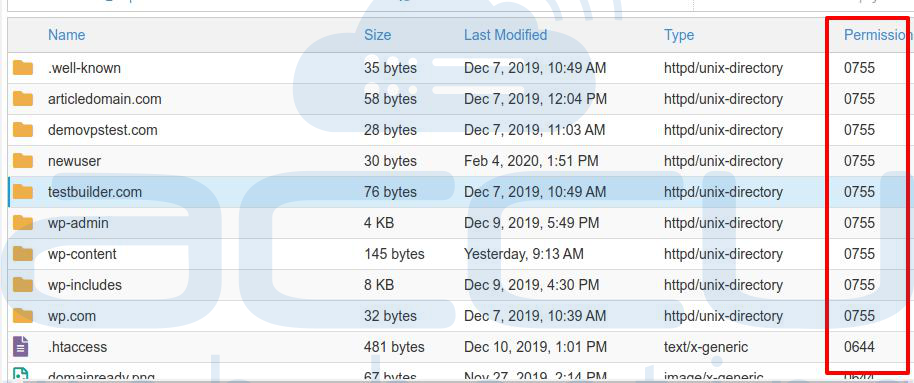Sort by Last Modified column header

coord(505,35)
